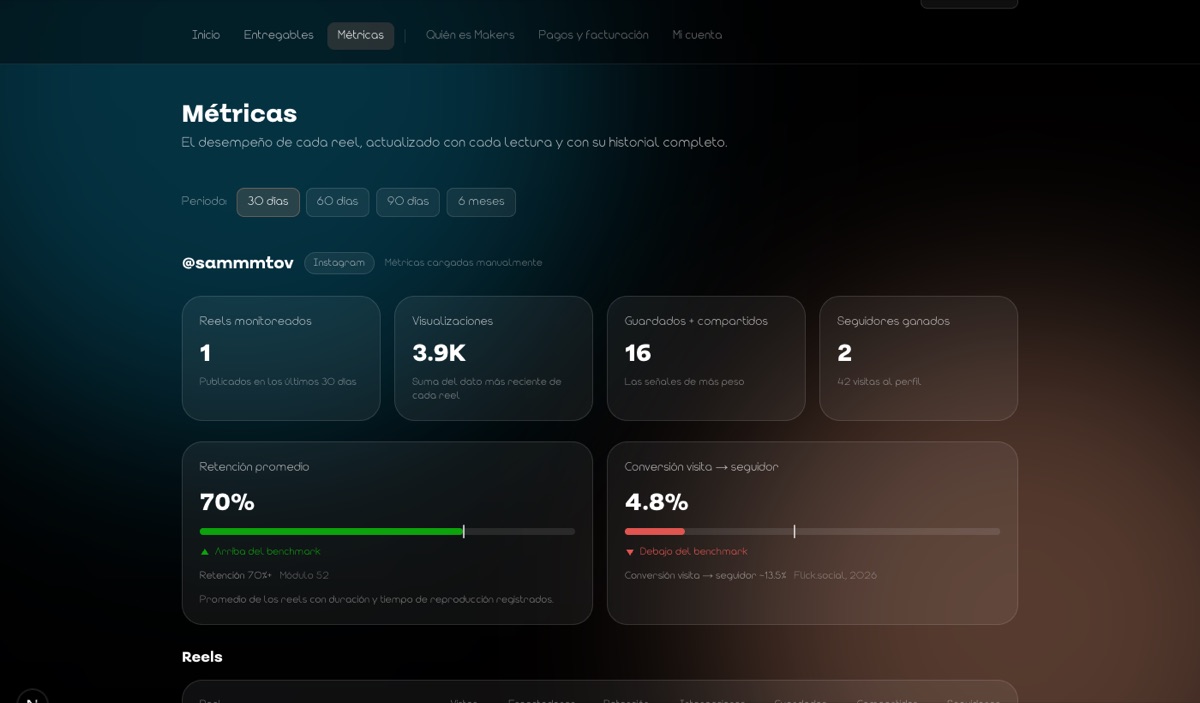Click the Retención promedio card title
Image resolution: width=1200 pixels, height=703 pixels.
click(x=254, y=467)
